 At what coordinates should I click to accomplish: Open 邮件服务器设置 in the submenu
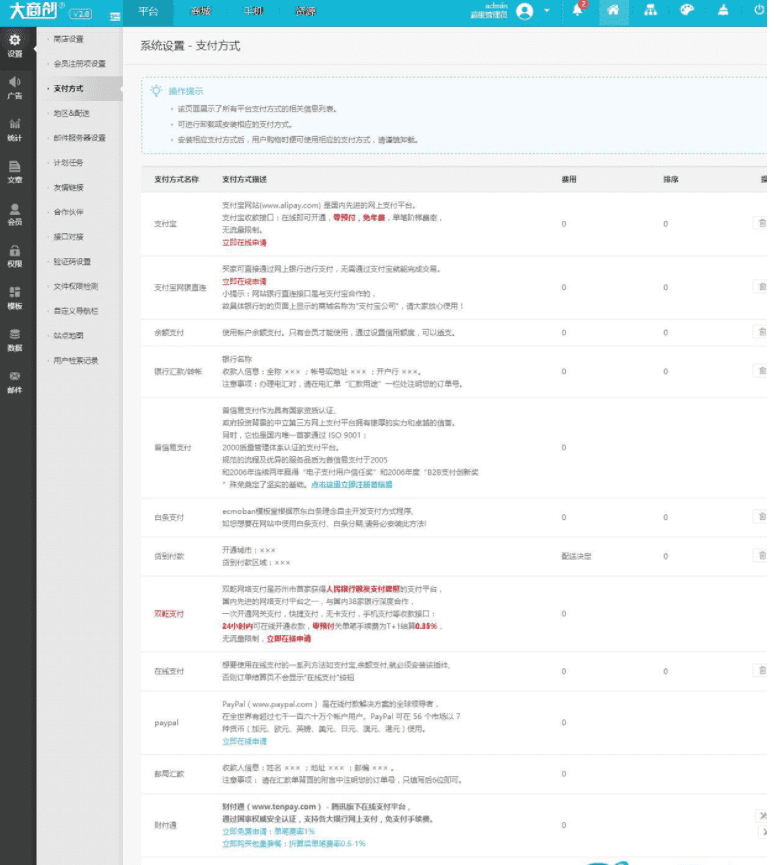pos(79,138)
